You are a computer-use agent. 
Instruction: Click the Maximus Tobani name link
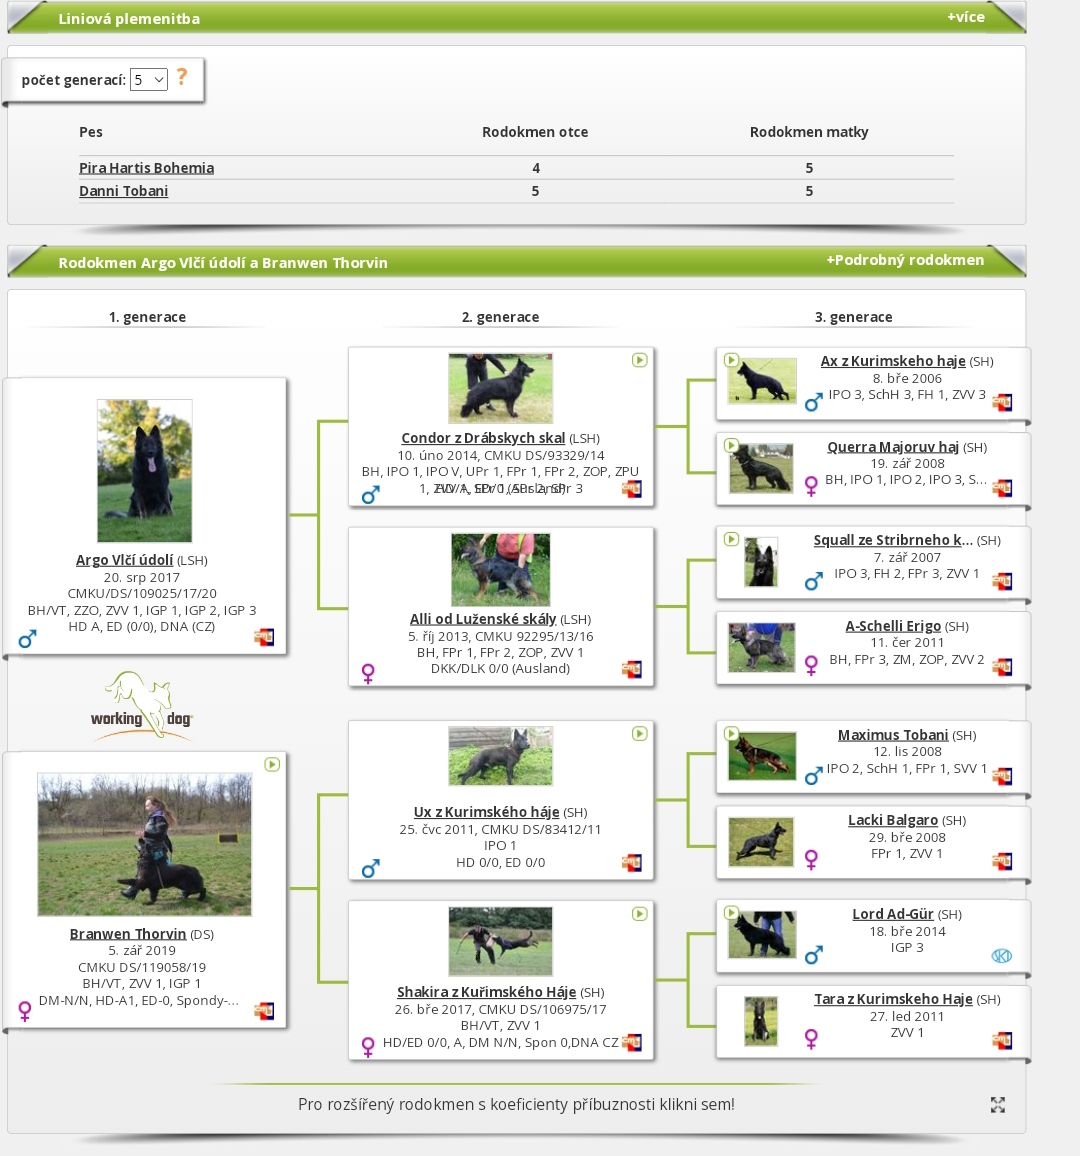(892, 735)
